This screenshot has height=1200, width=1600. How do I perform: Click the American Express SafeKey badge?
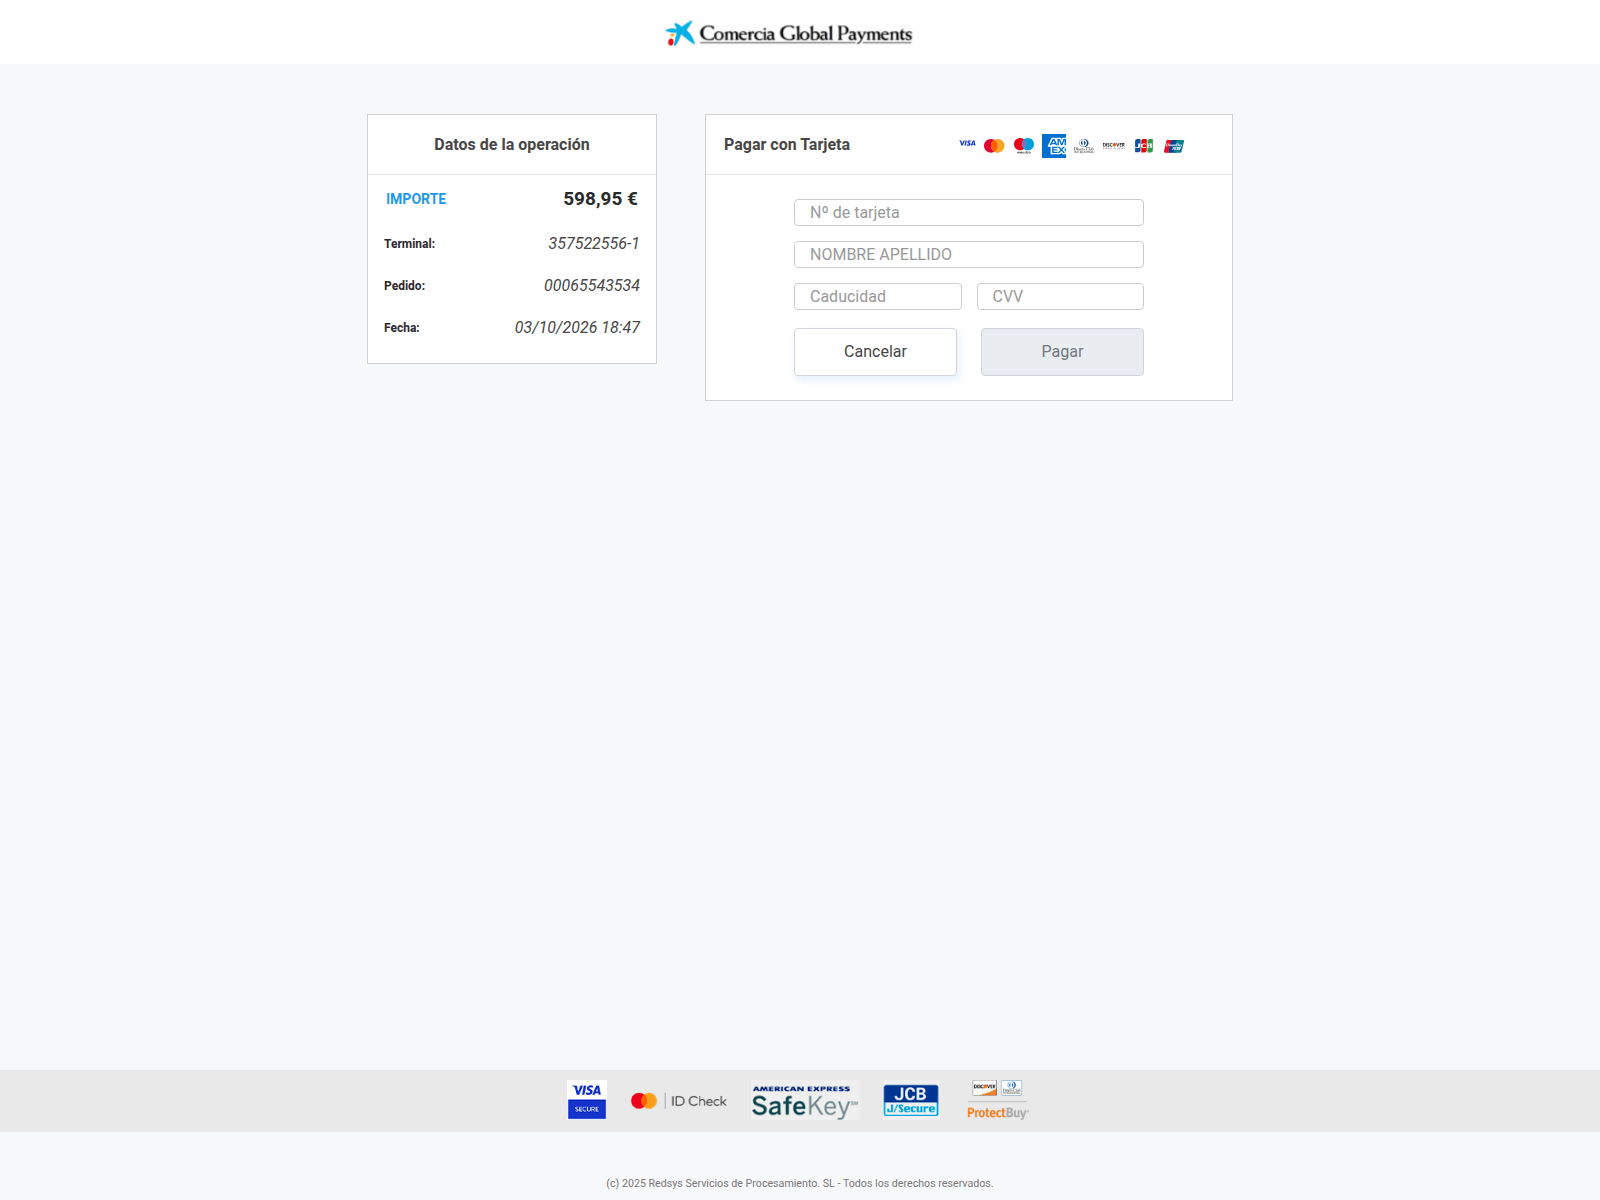tap(805, 1101)
